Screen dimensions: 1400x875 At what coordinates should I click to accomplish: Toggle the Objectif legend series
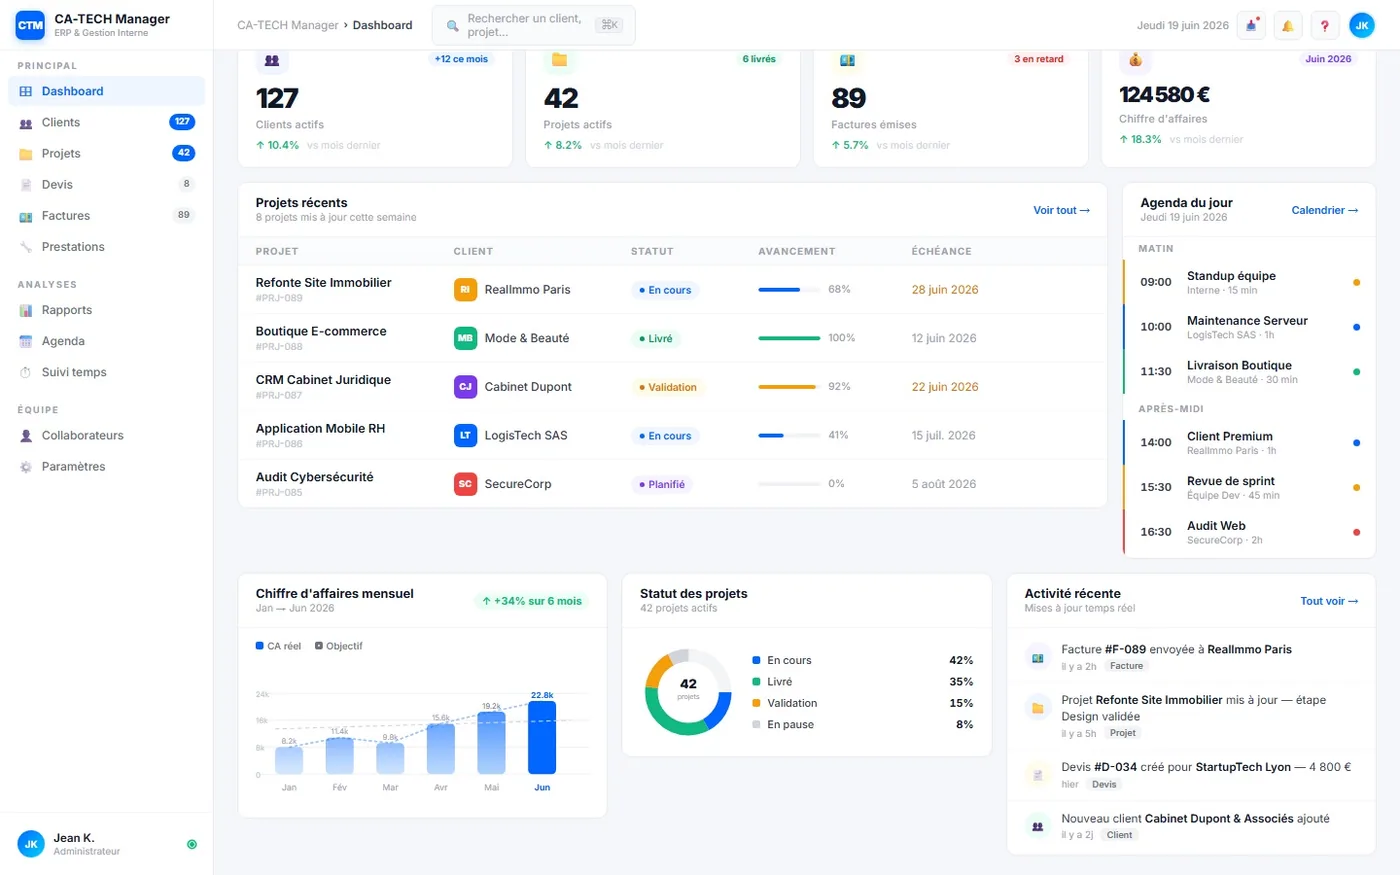tap(339, 646)
